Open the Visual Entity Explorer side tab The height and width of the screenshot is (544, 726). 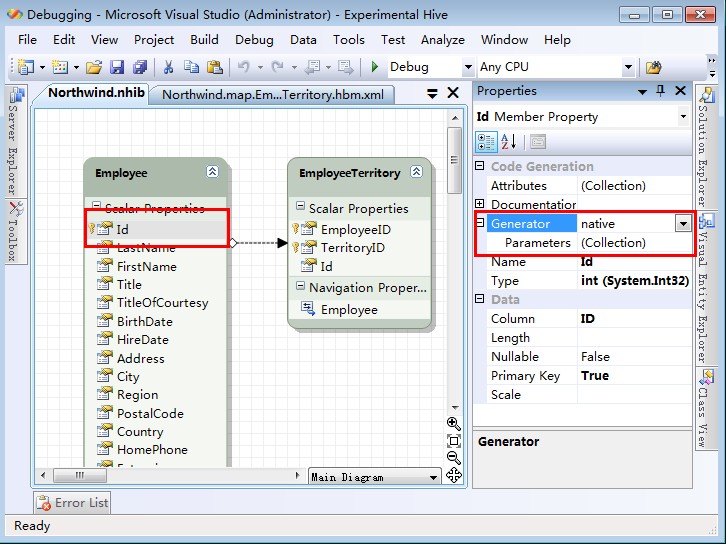[x=706, y=288]
